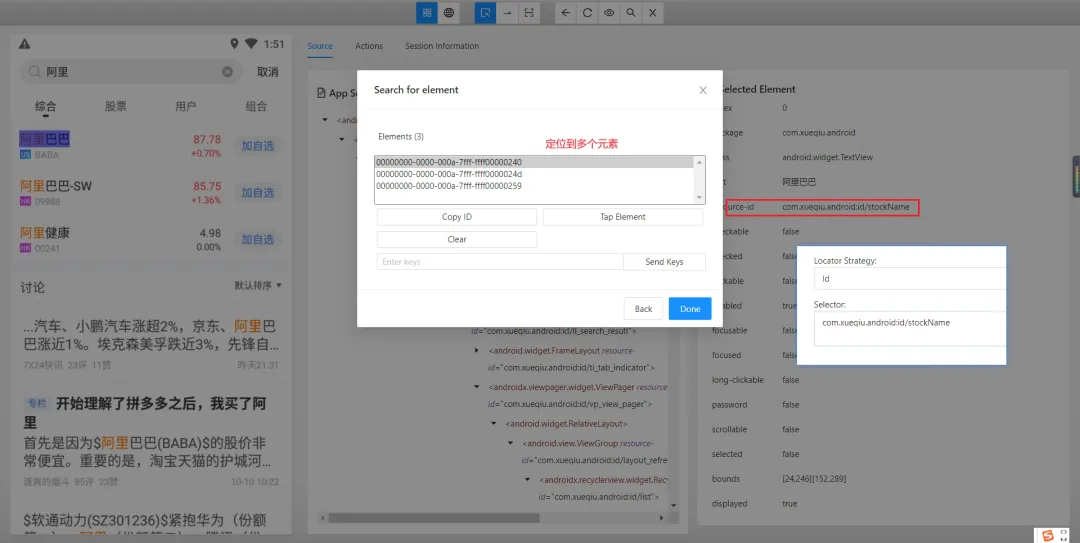
Task: Collapse the topmost tree node in App Source
Action: point(324,120)
